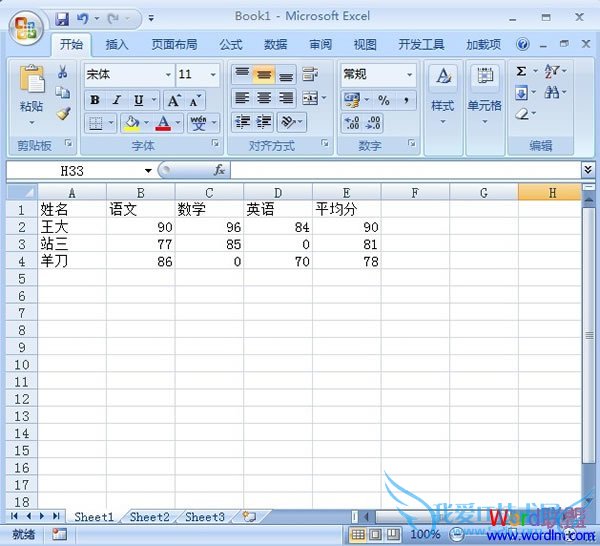The image size is (600, 546).
Task: Align text to middle of cell
Action: pyautogui.click(x=264, y=74)
